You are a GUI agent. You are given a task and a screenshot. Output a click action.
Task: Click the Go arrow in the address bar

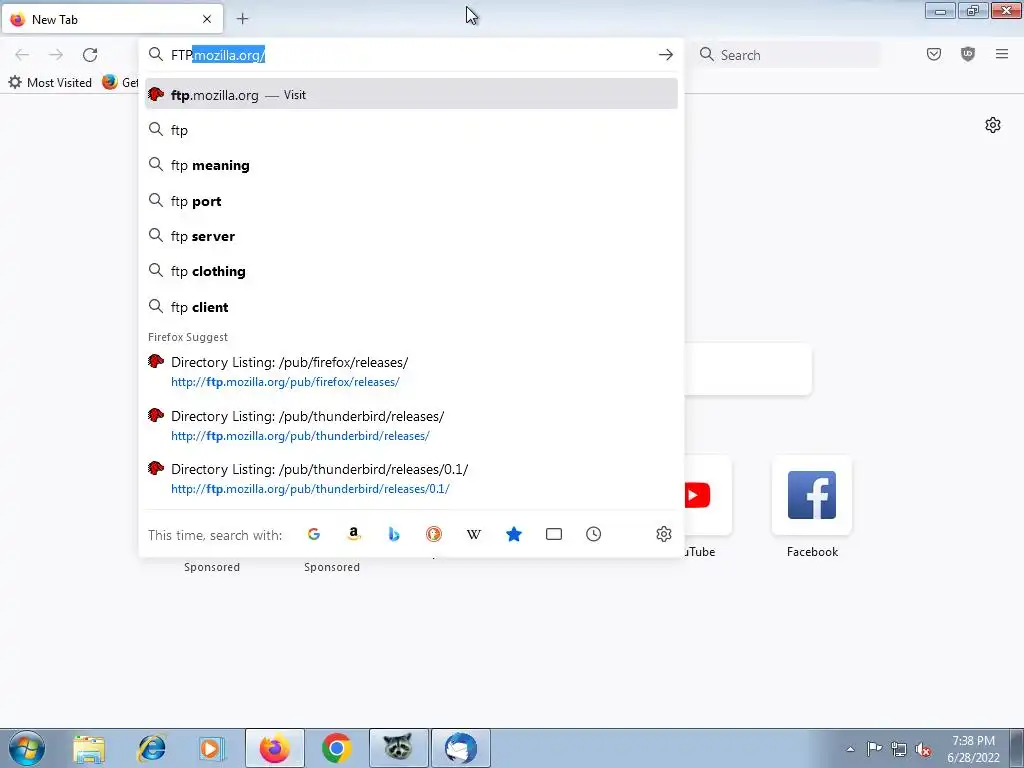(665, 55)
